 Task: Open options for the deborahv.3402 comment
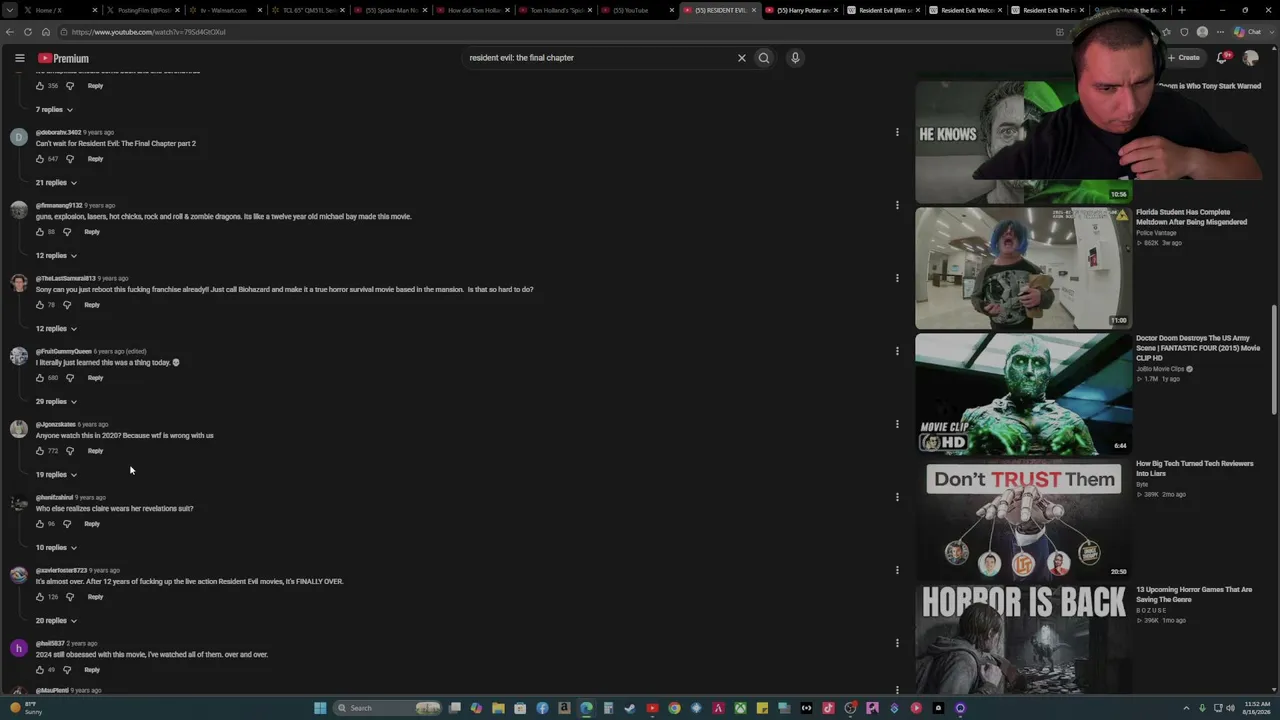tap(897, 132)
